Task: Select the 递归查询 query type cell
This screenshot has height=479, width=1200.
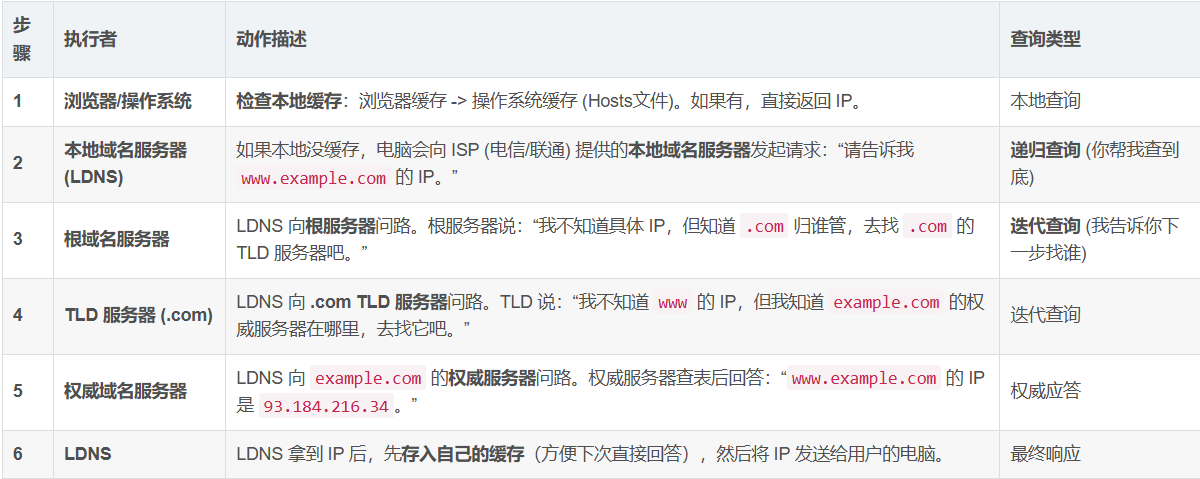Action: click(1045, 151)
